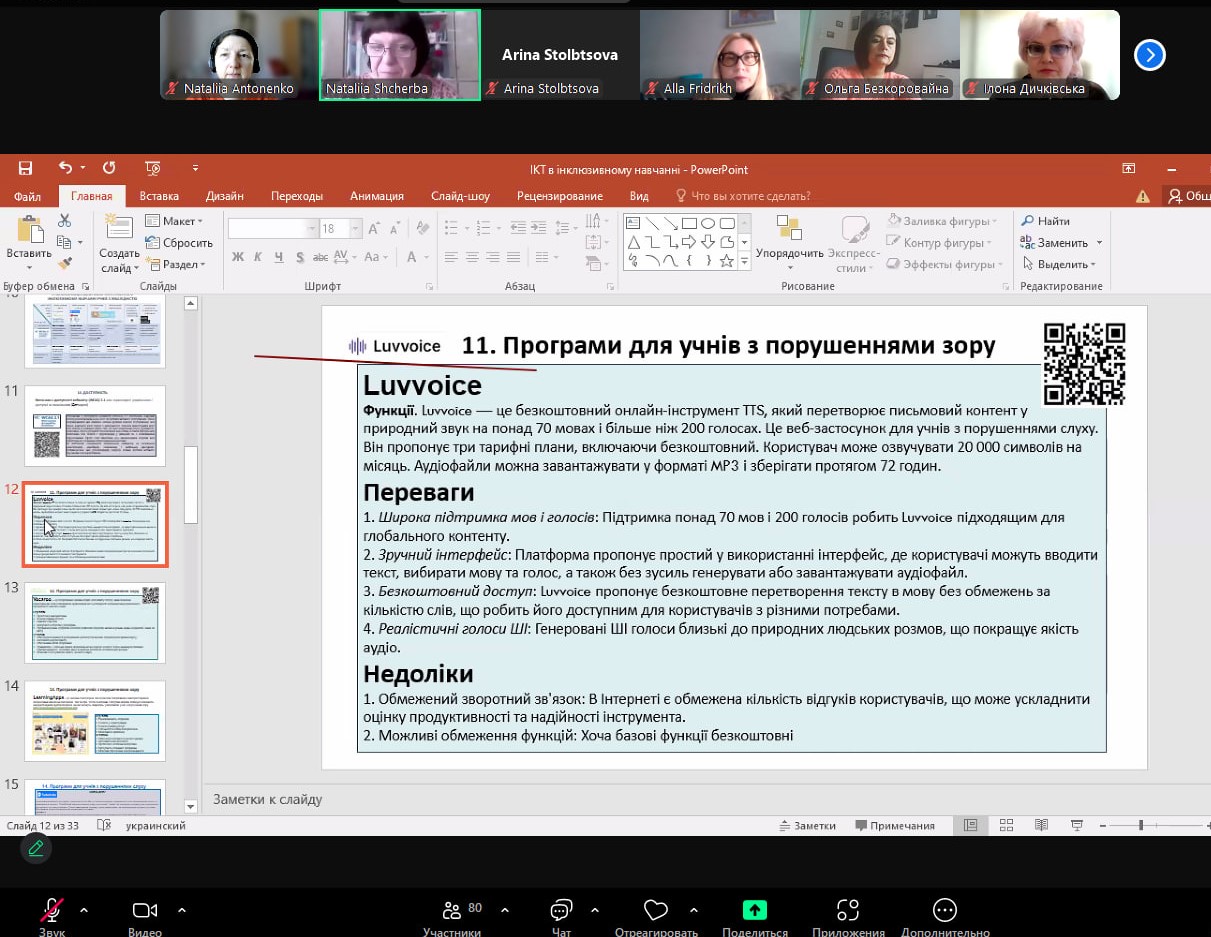Toggle Примечания comments pane in status bar

click(x=895, y=826)
